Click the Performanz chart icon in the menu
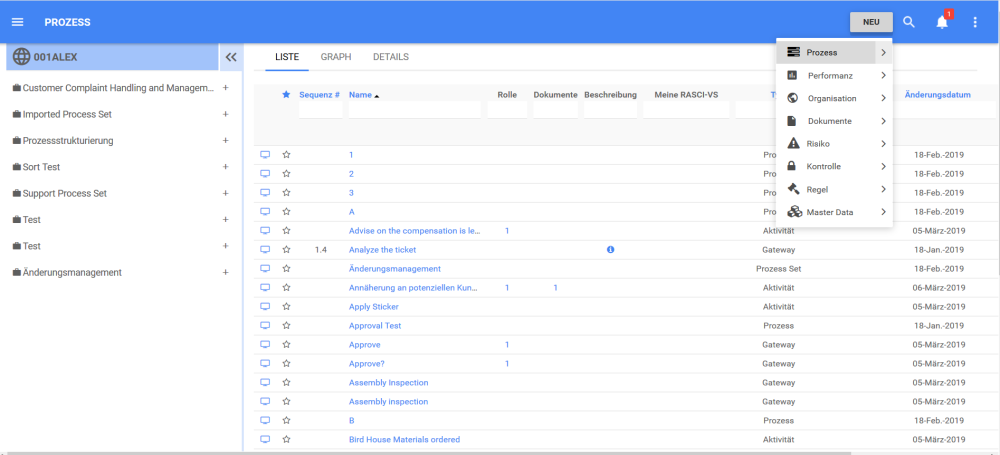This screenshot has height=455, width=1000. [x=792, y=75]
